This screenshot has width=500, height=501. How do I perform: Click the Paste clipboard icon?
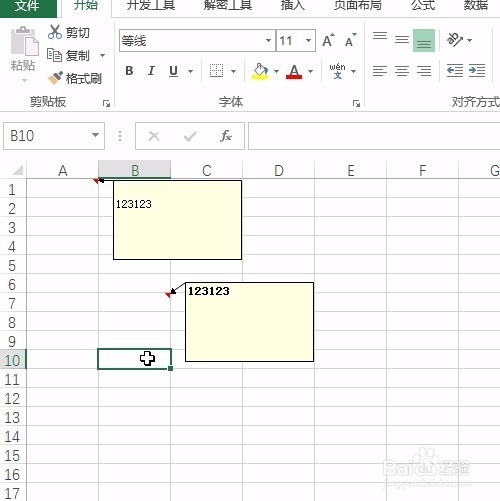(24, 41)
